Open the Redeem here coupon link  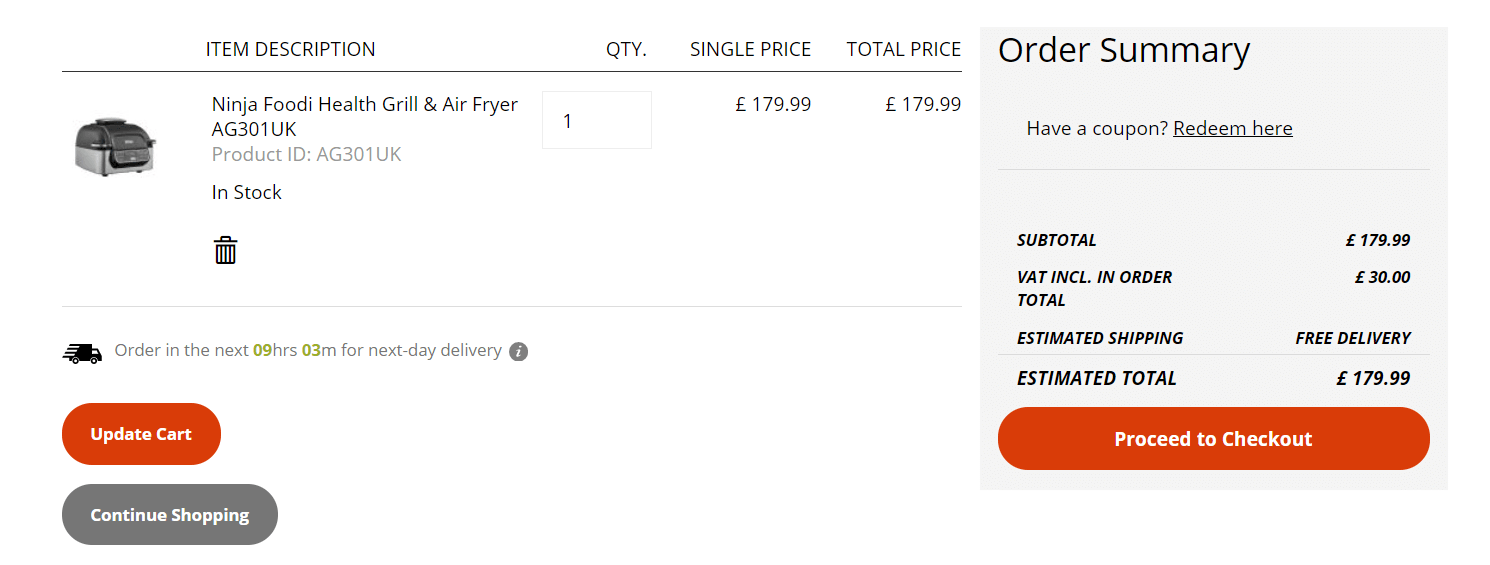[x=1232, y=128]
